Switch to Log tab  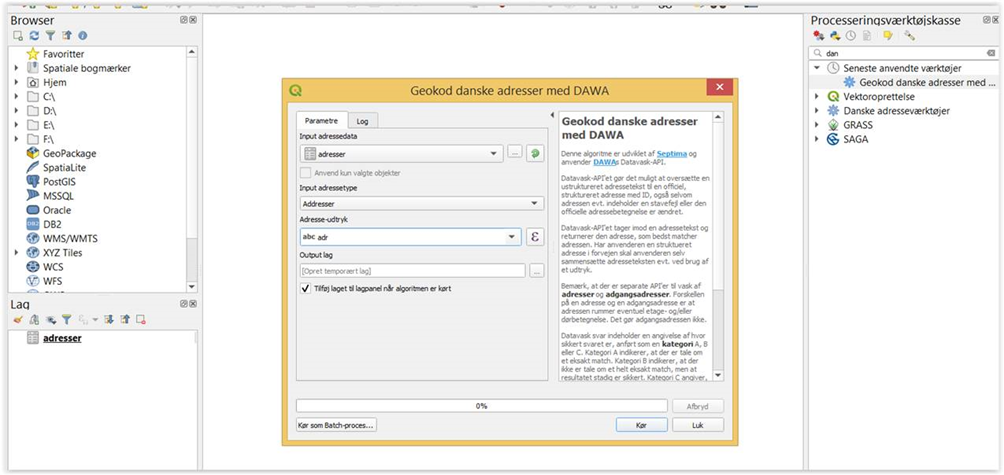coord(362,121)
